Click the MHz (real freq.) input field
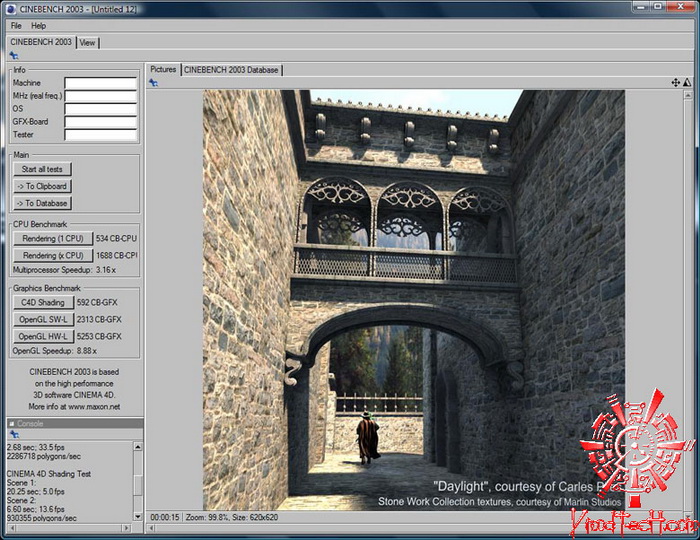 [100, 96]
